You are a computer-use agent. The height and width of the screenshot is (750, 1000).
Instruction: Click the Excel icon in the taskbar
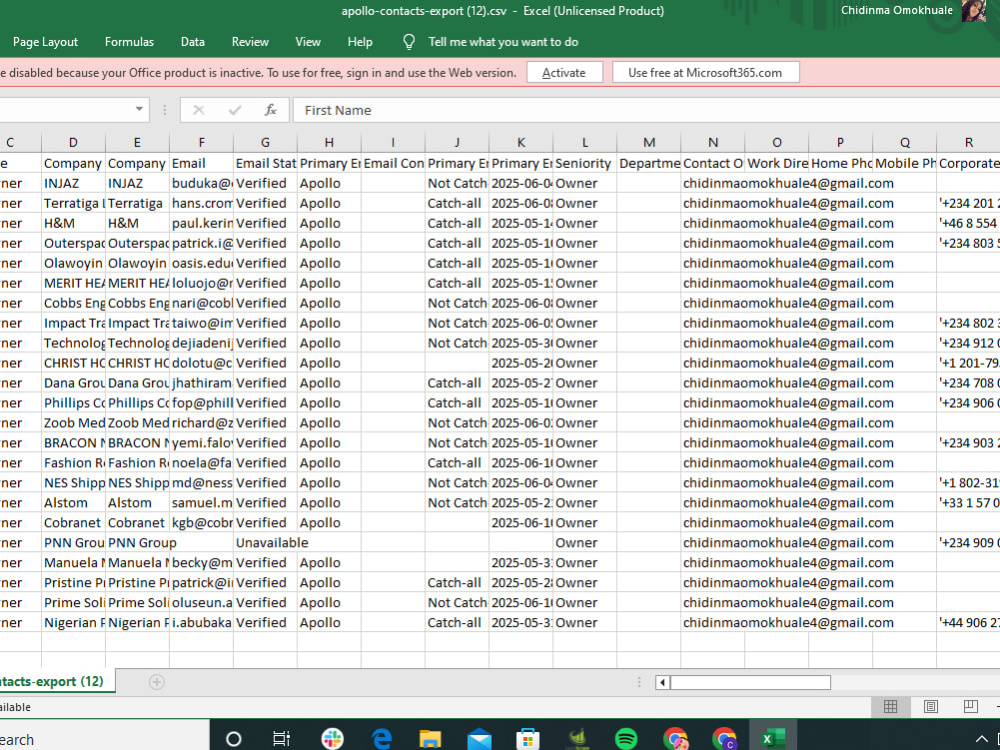tap(773, 739)
